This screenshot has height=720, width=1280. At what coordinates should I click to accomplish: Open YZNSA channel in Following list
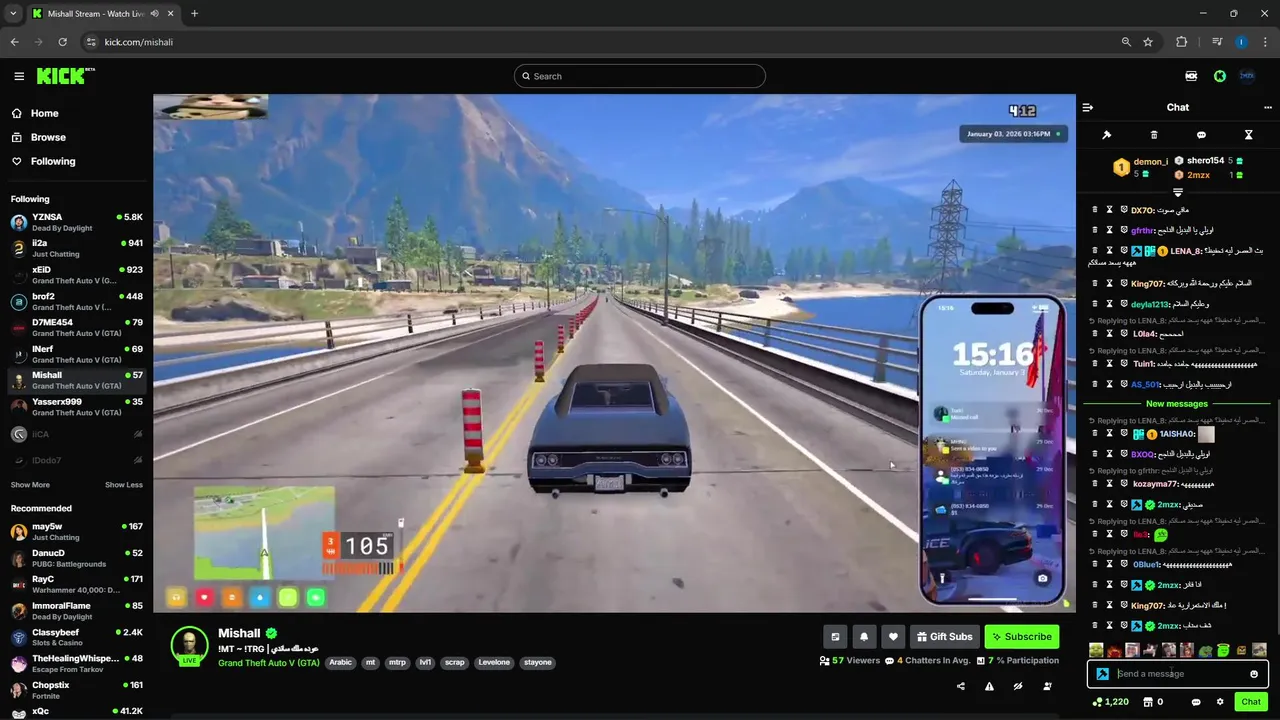[76, 222]
